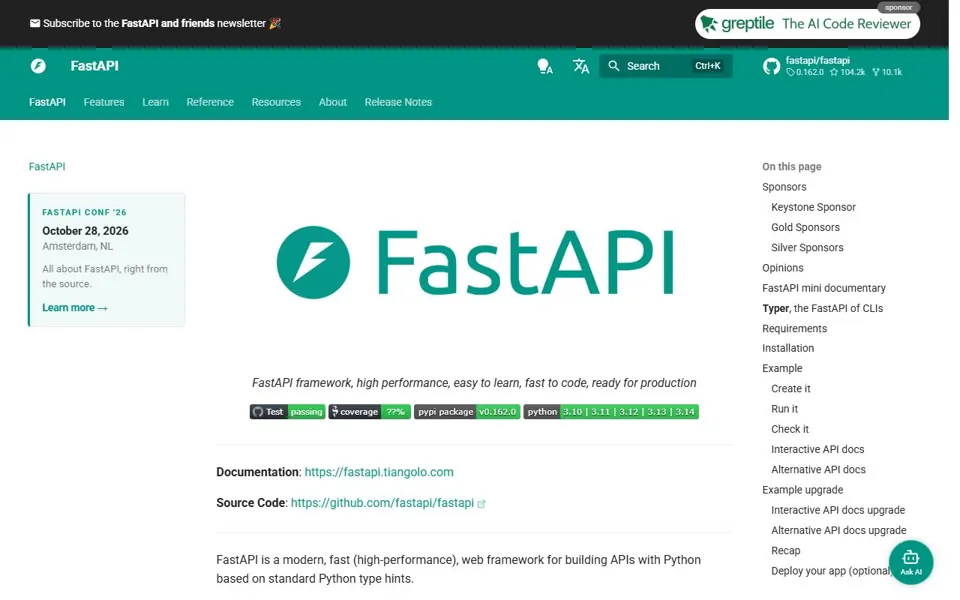
Task: Click the greptile sponsor banner
Action: point(807,24)
